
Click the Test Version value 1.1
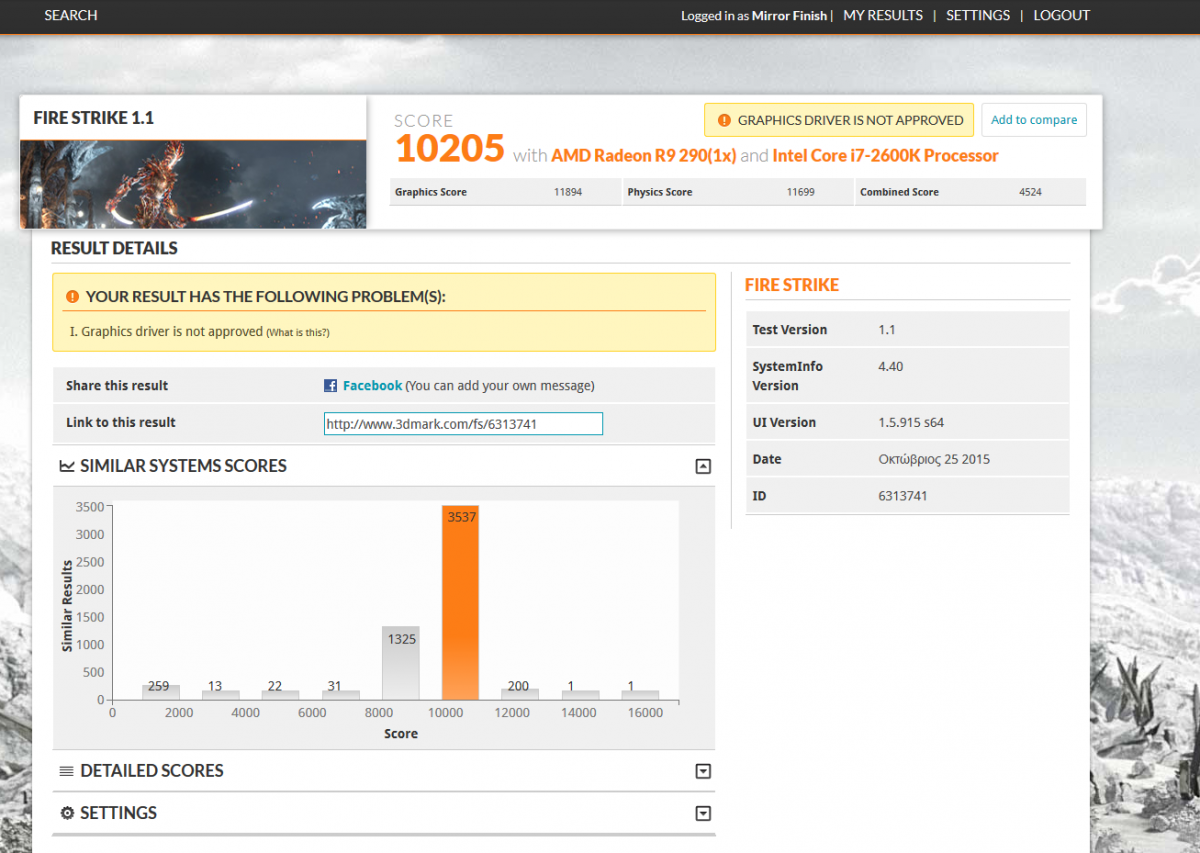click(x=886, y=330)
